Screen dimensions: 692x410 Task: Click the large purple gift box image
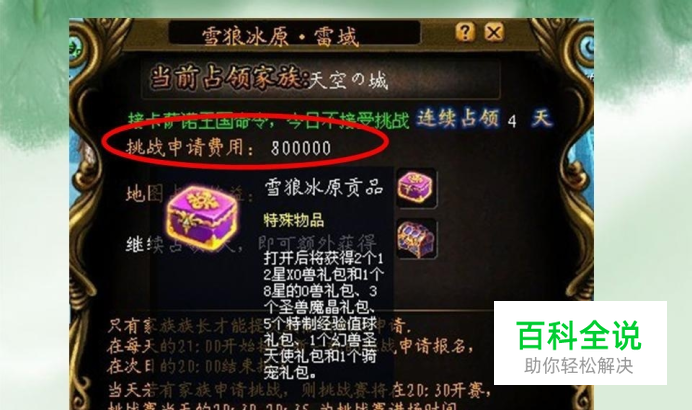pos(202,218)
